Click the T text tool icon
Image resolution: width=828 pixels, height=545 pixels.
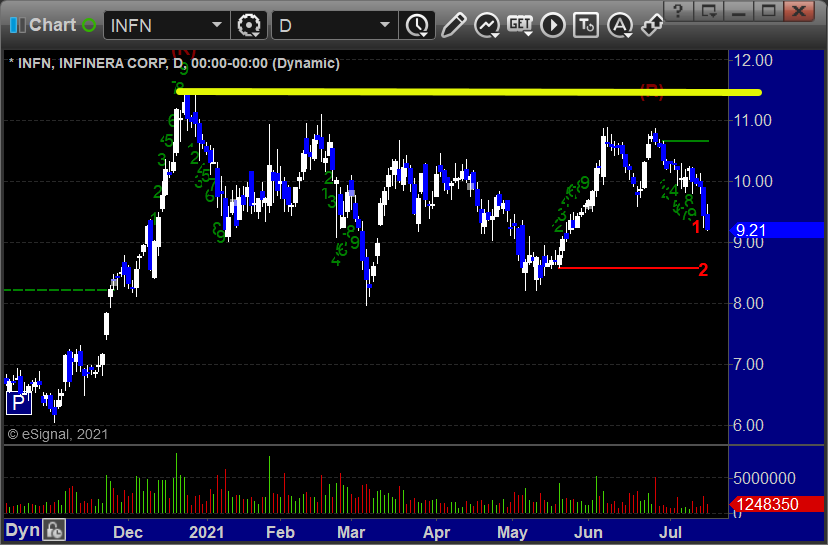pyautogui.click(x=586, y=25)
